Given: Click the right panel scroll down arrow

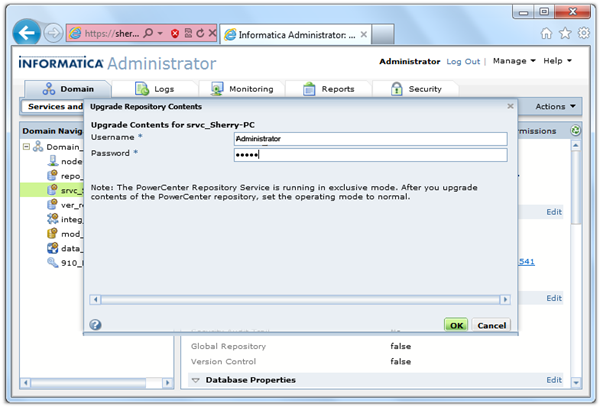Looking at the screenshot, I should [x=576, y=383].
